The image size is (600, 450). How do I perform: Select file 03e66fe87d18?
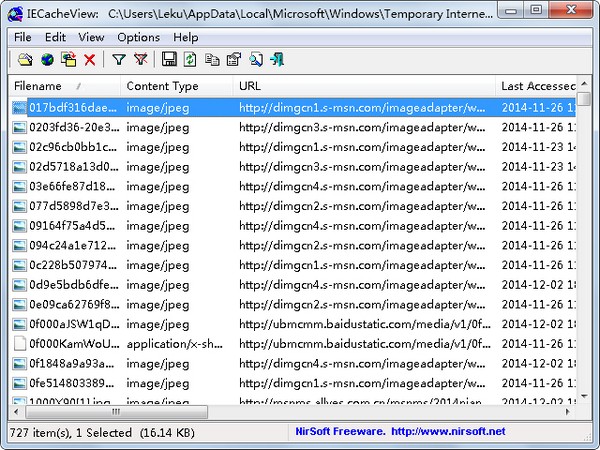click(72, 186)
